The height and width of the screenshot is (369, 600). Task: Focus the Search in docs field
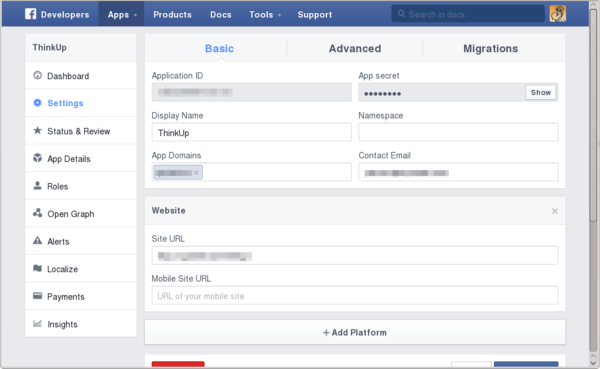click(468, 14)
